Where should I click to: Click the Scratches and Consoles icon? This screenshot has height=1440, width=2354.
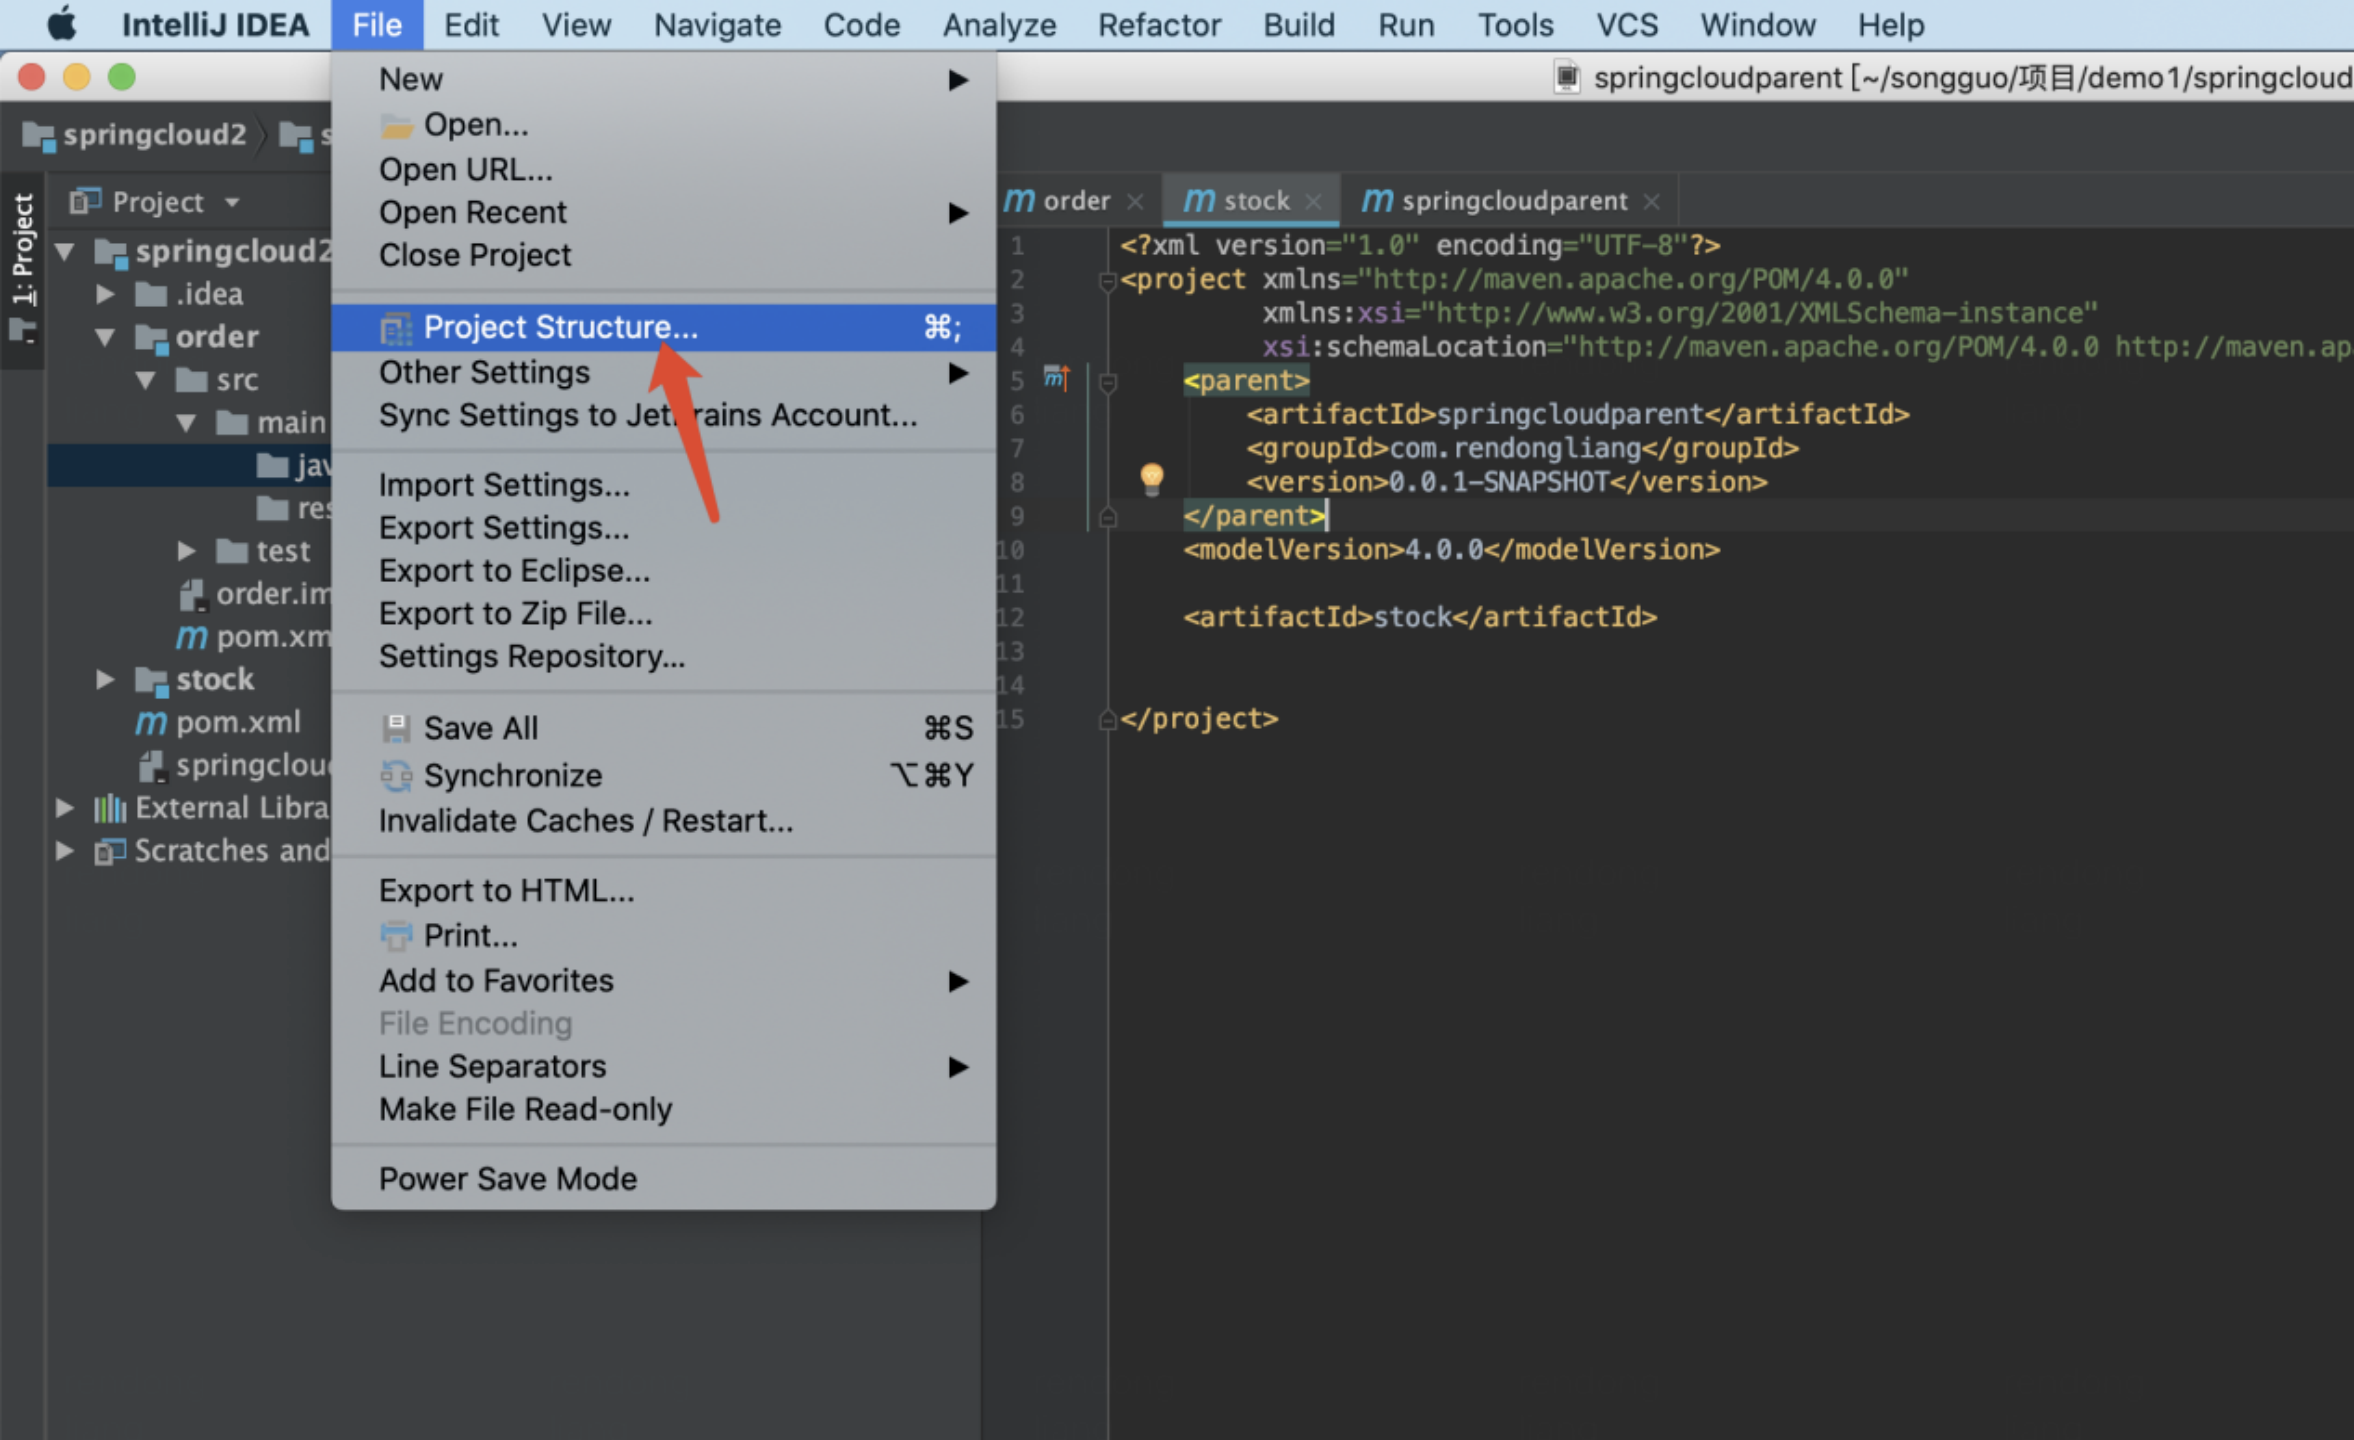(x=110, y=851)
